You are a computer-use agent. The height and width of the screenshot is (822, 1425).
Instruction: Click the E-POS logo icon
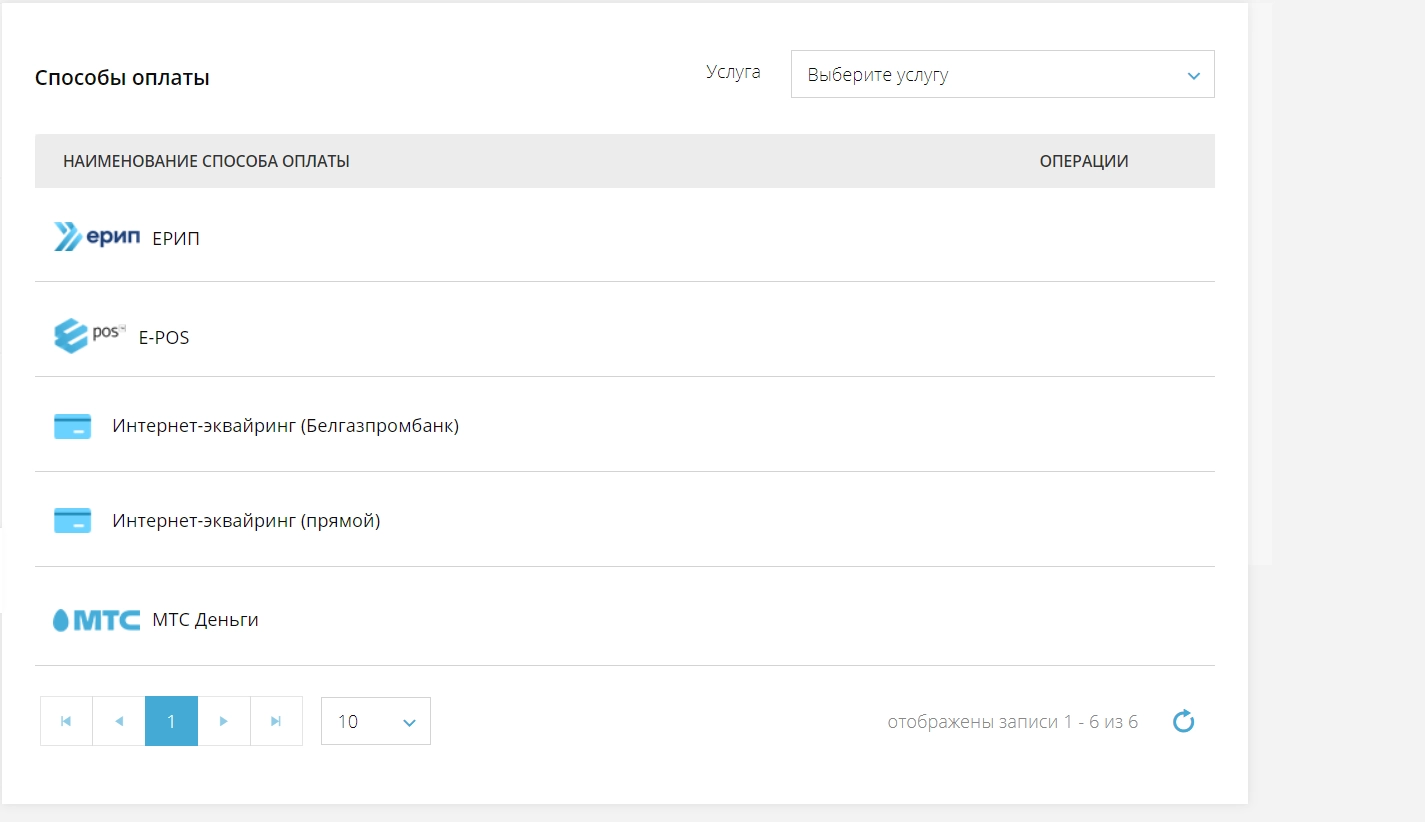tap(90, 335)
